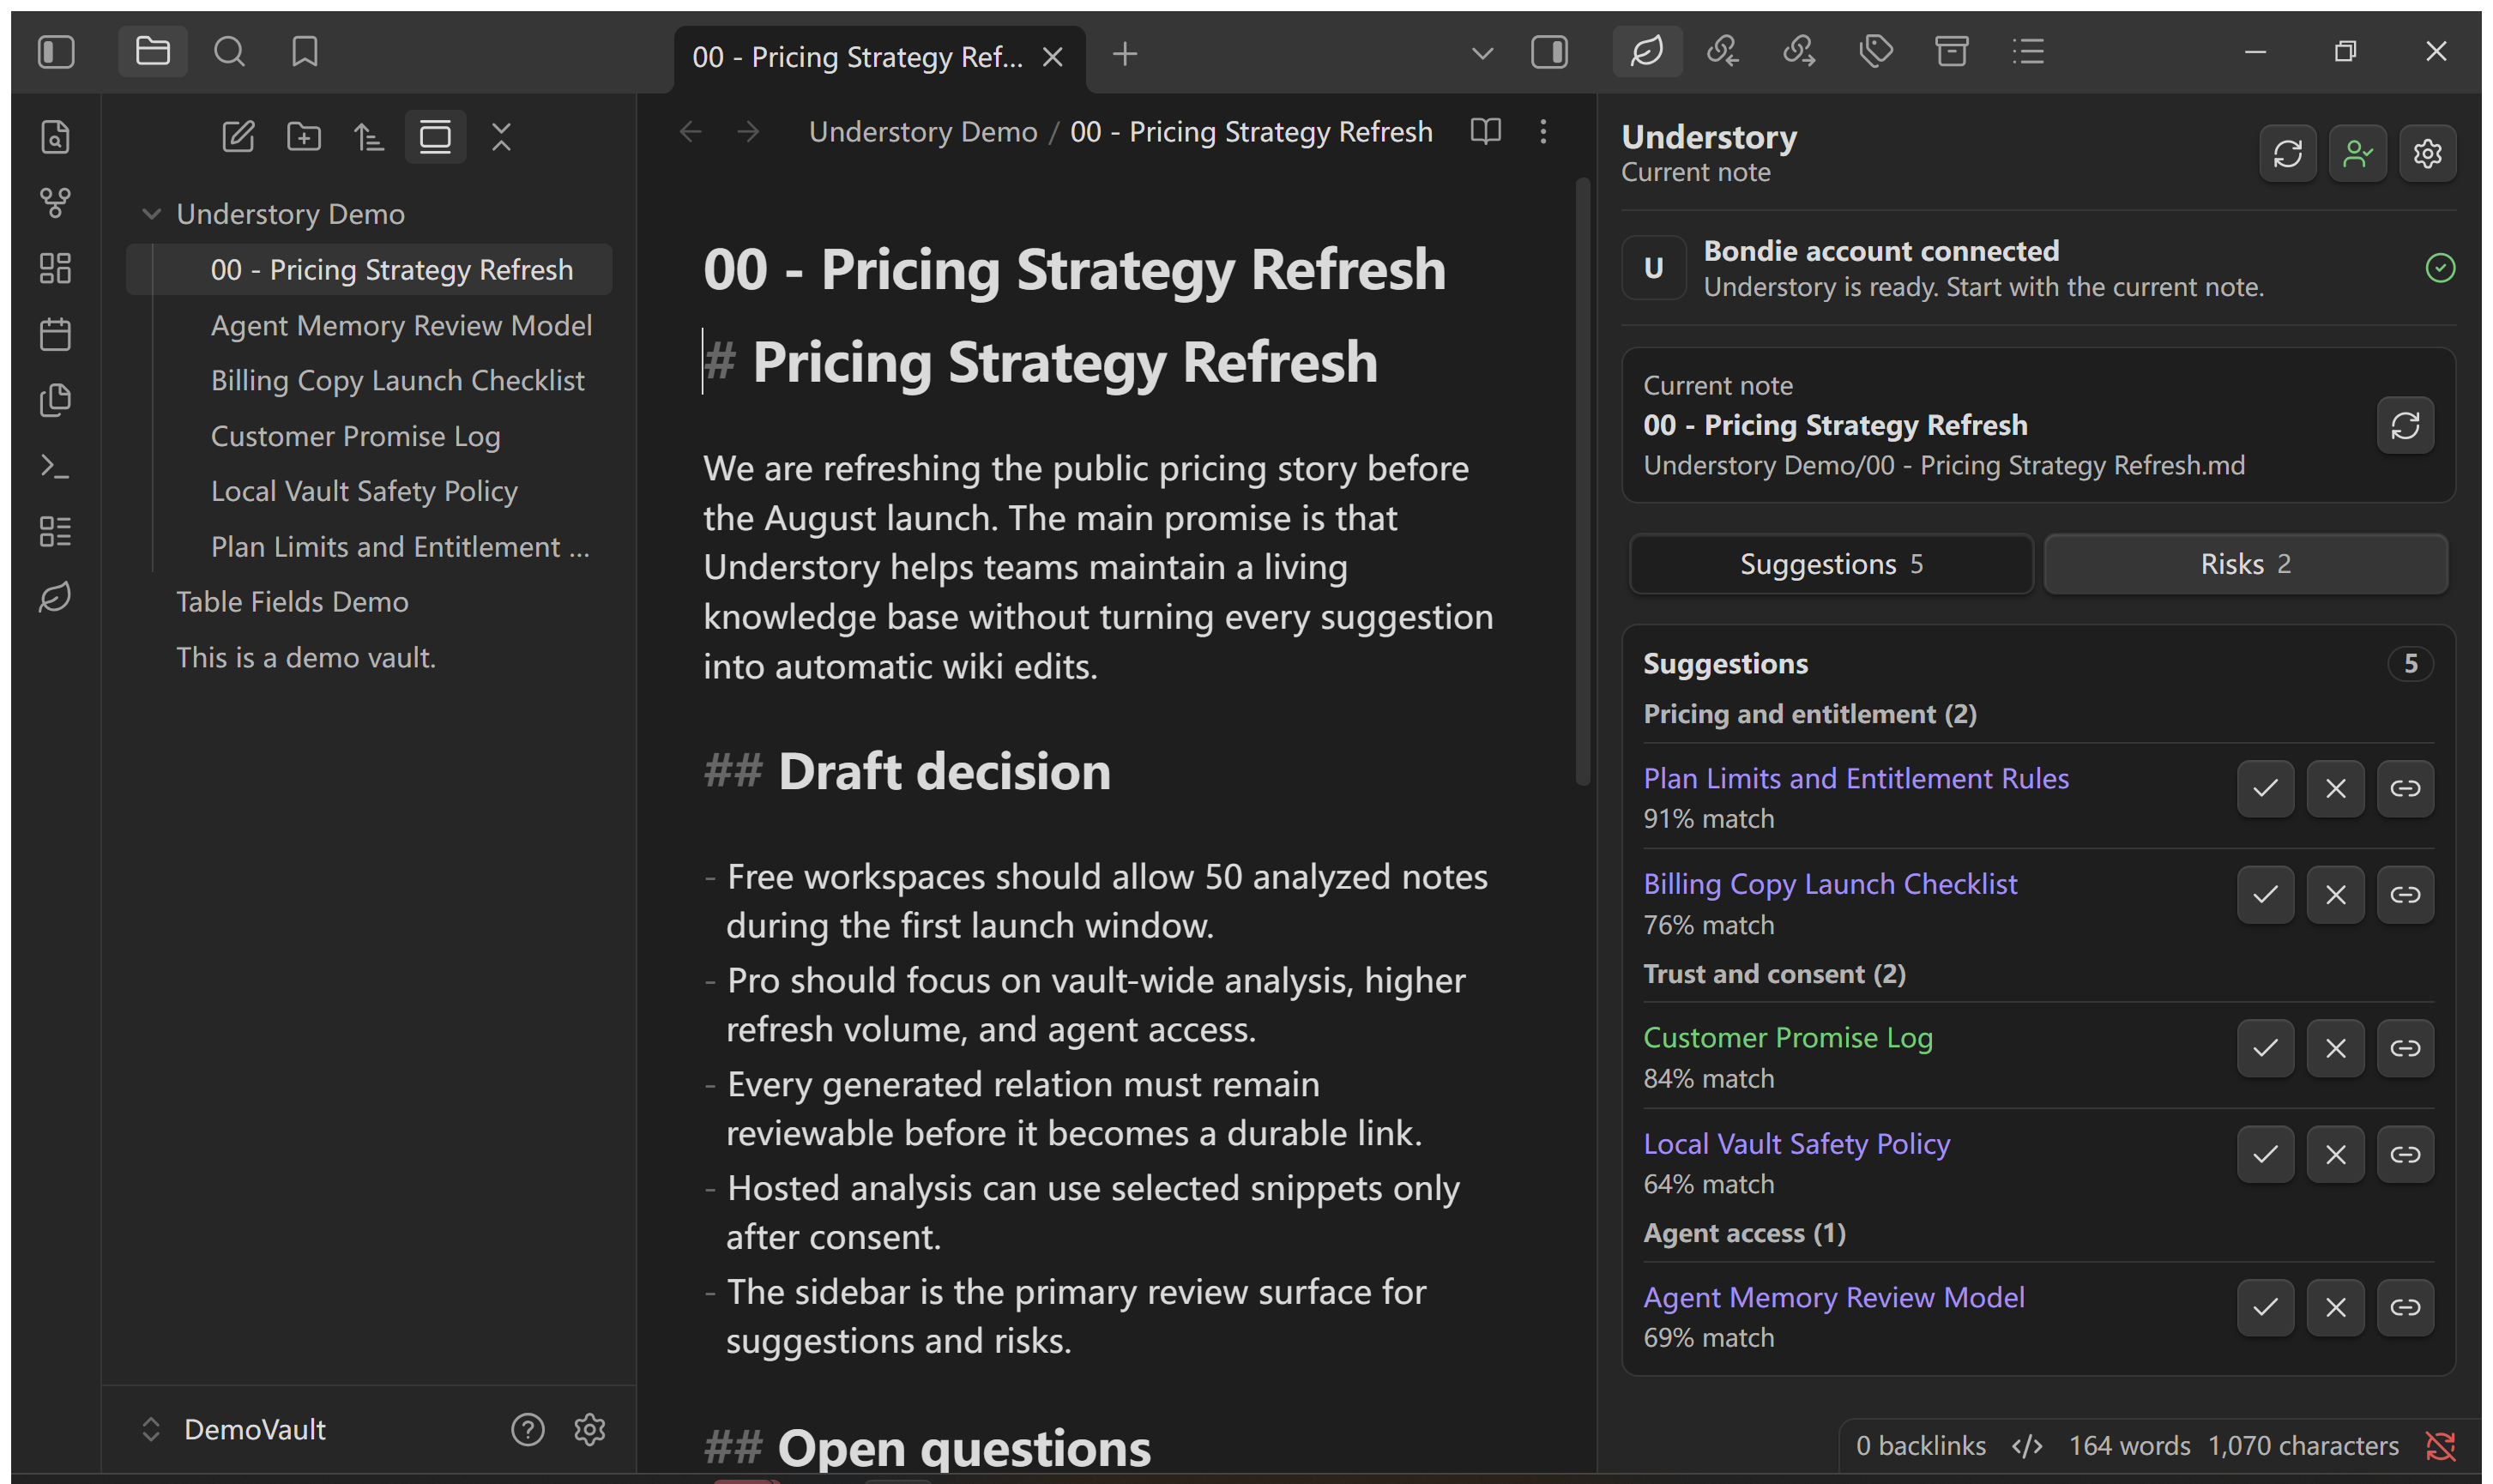This screenshot has height=1484, width=2493.
Task: Open the command palette ribbon icon
Action: point(56,466)
